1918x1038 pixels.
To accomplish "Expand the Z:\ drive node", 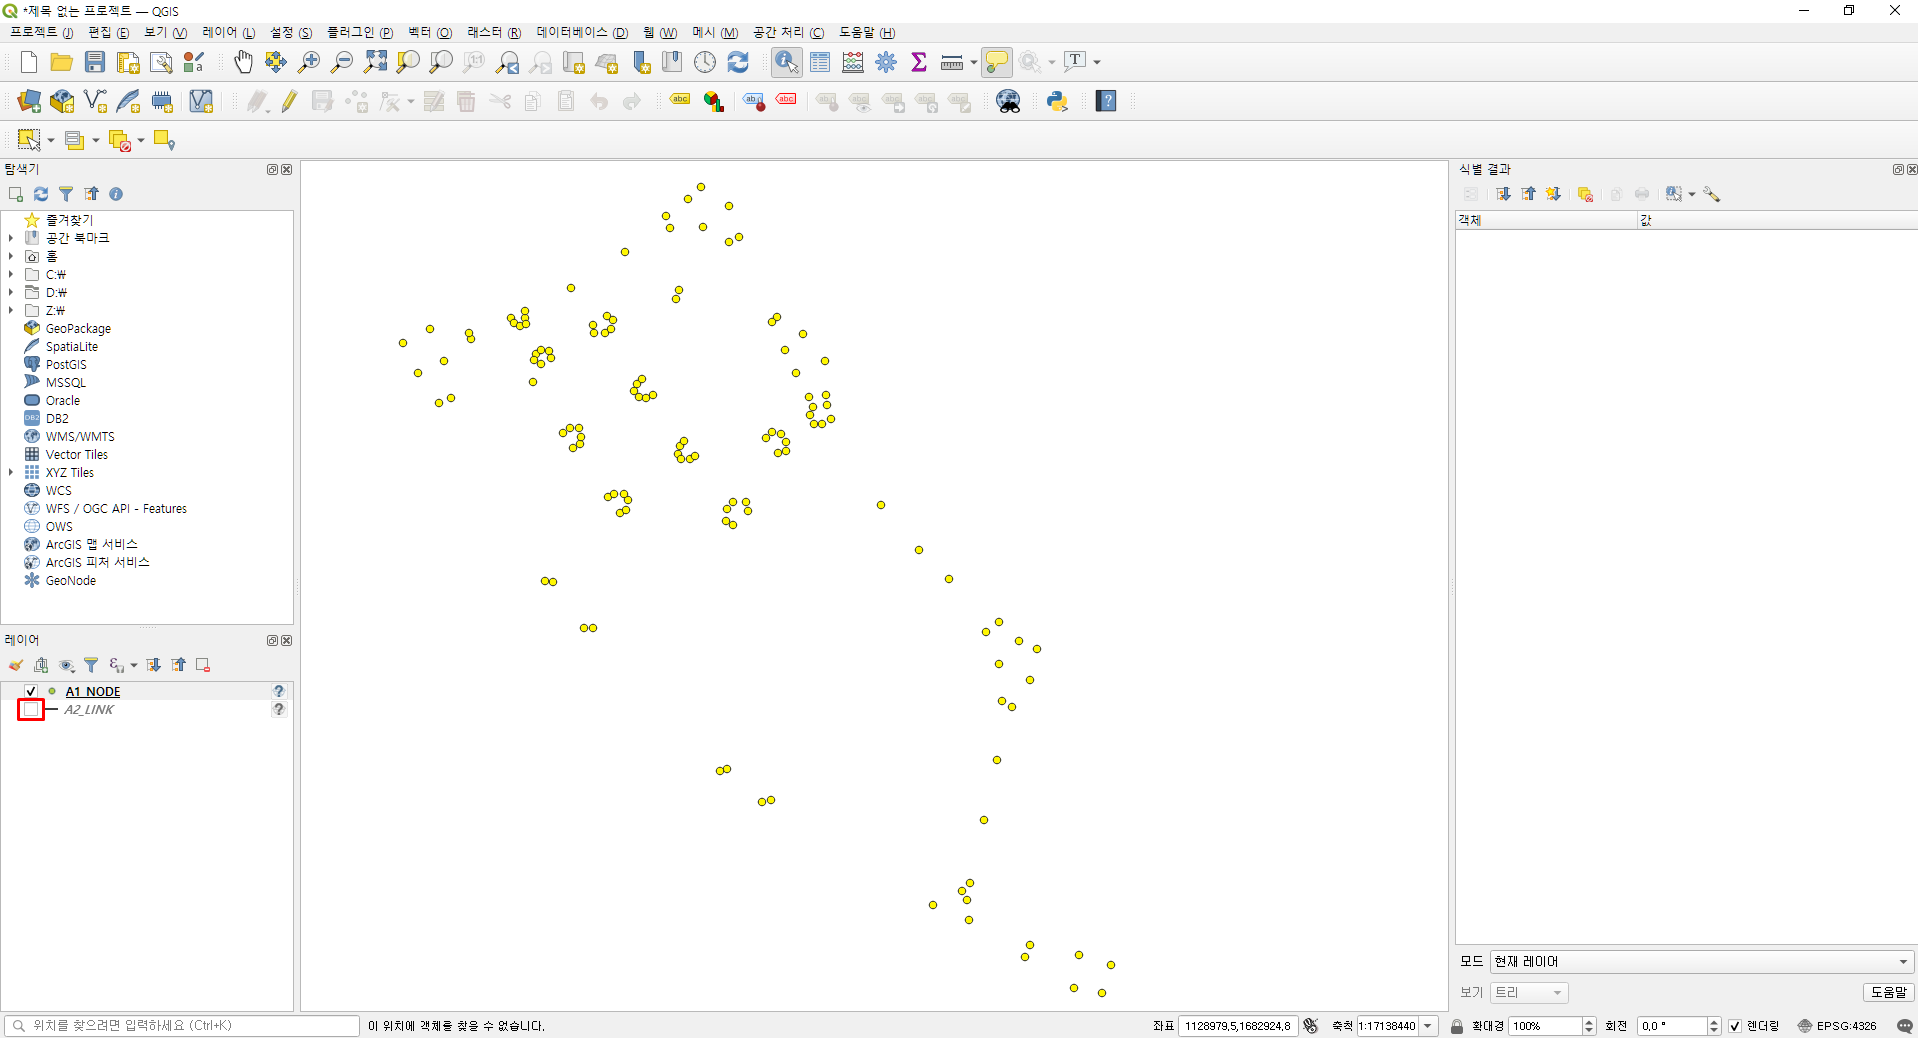I will click(11, 310).
